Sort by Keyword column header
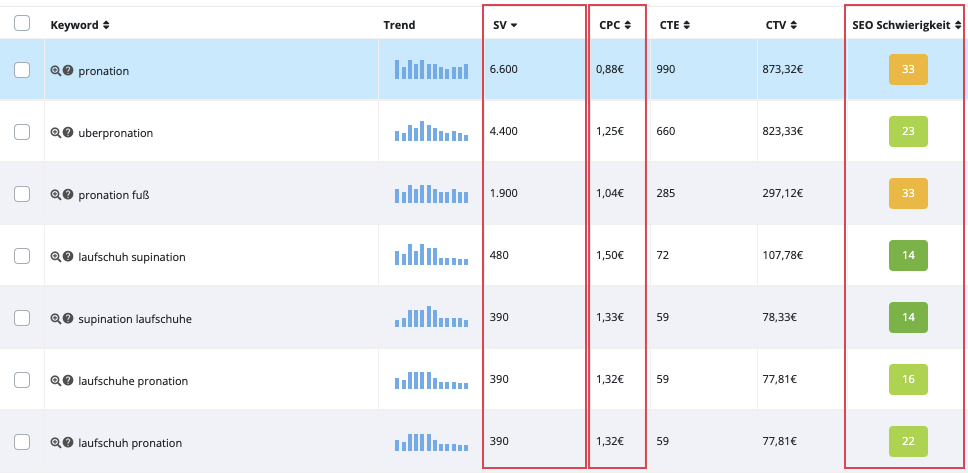The width and height of the screenshot is (968, 473). (80, 25)
